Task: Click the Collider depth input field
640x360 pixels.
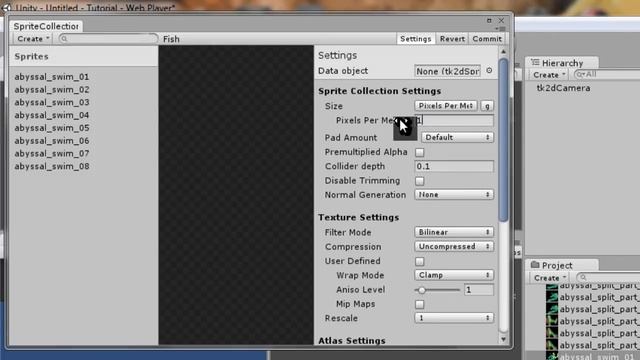Action: (x=454, y=167)
